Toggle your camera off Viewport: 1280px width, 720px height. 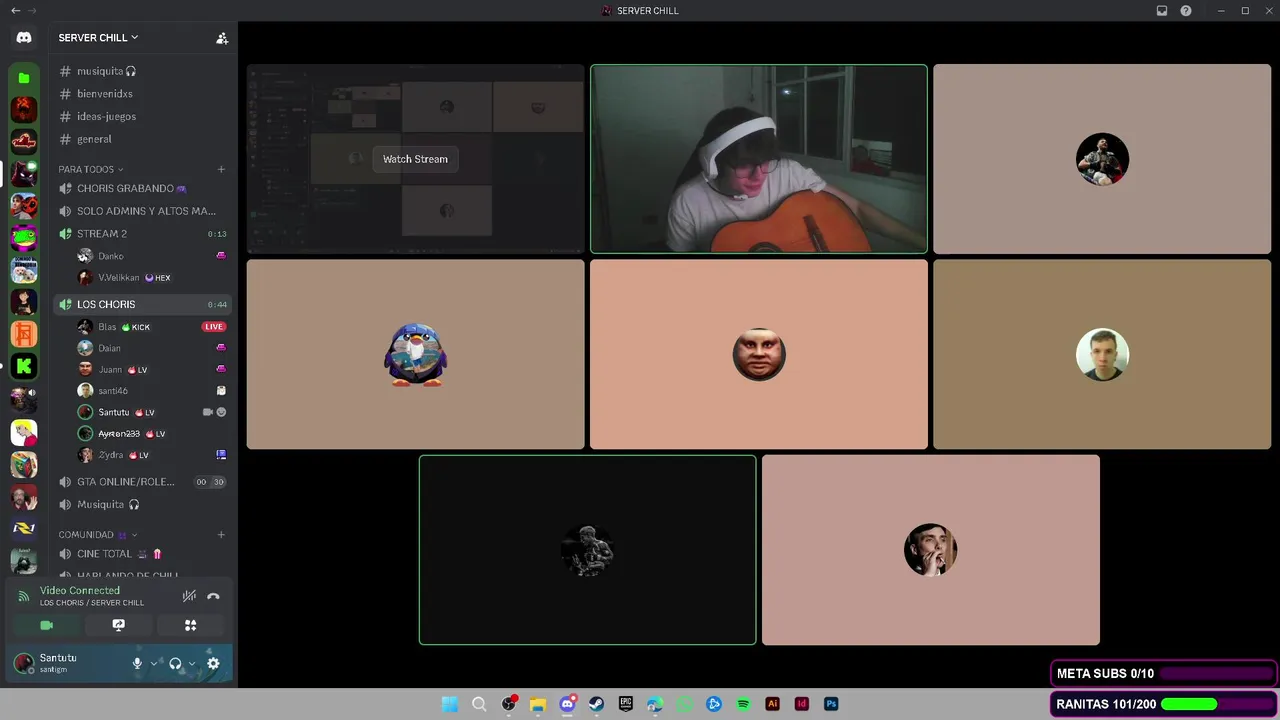coord(46,625)
